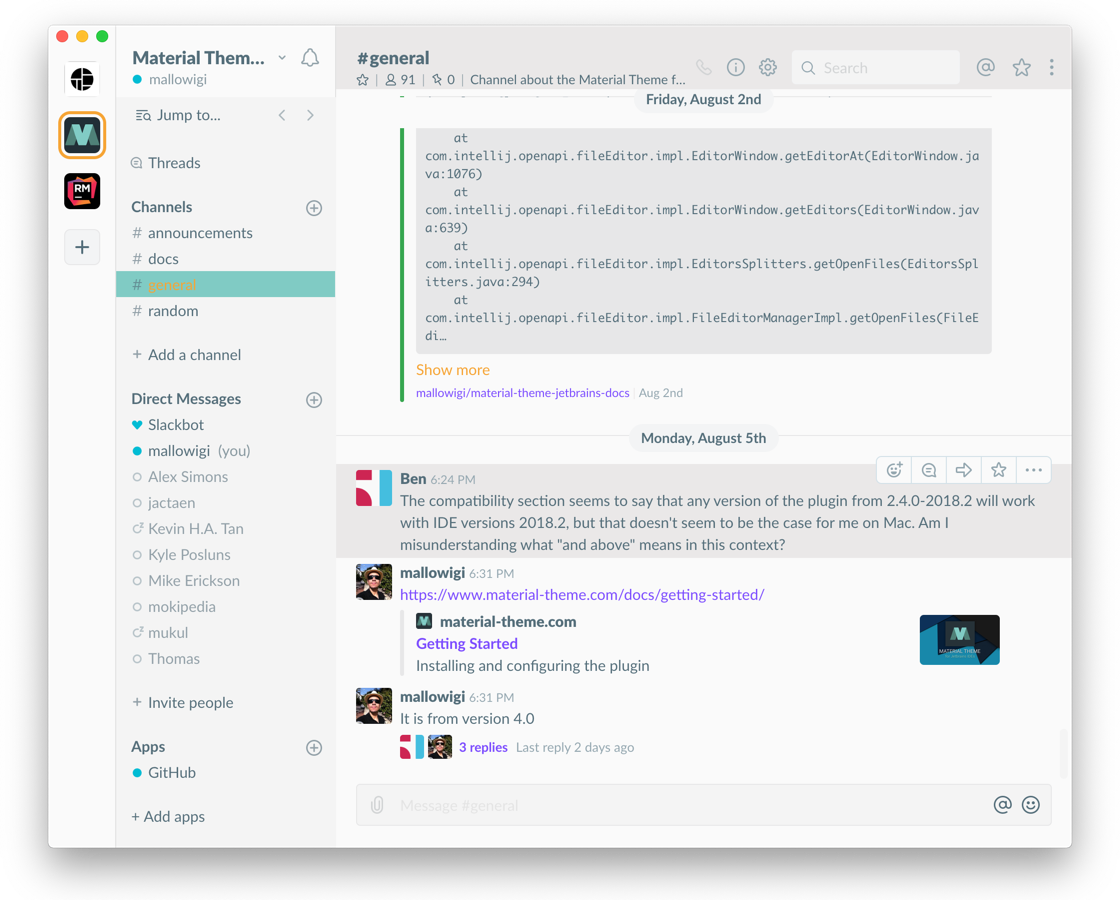Start a thread reply on Ben's message
Screen dimensions: 1120x900
pyautogui.click(x=928, y=469)
